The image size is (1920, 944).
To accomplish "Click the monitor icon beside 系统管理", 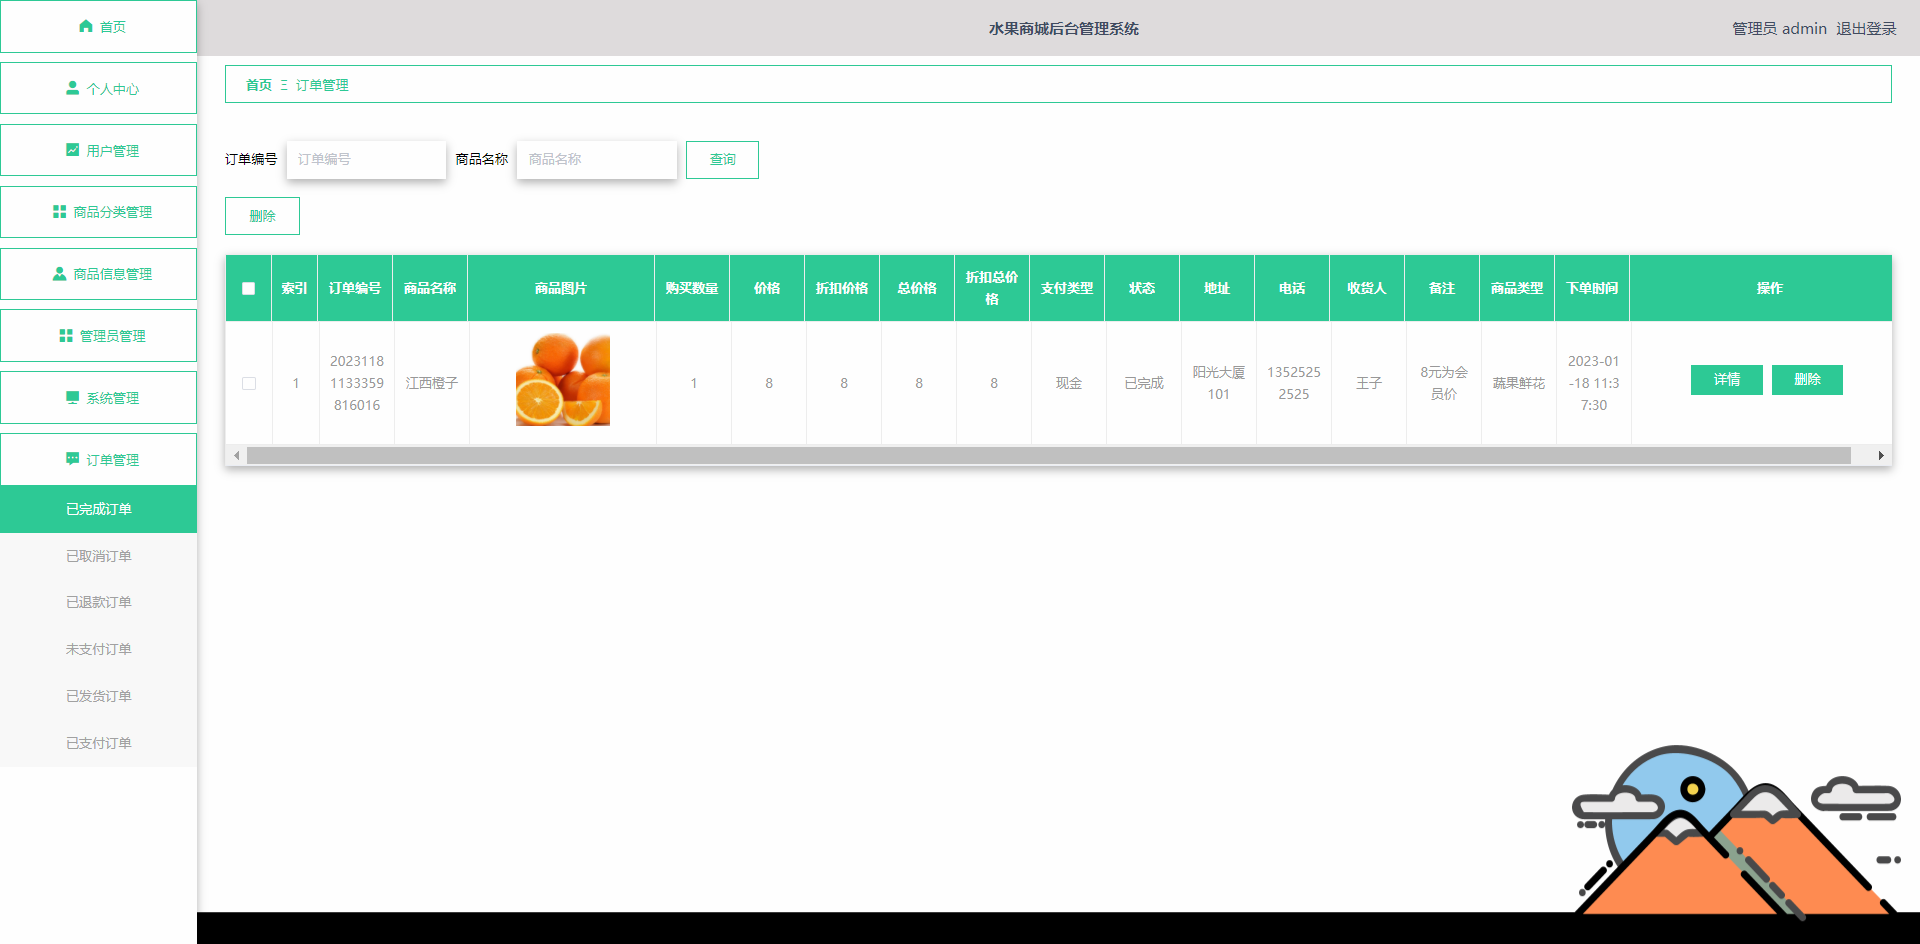I will point(72,397).
